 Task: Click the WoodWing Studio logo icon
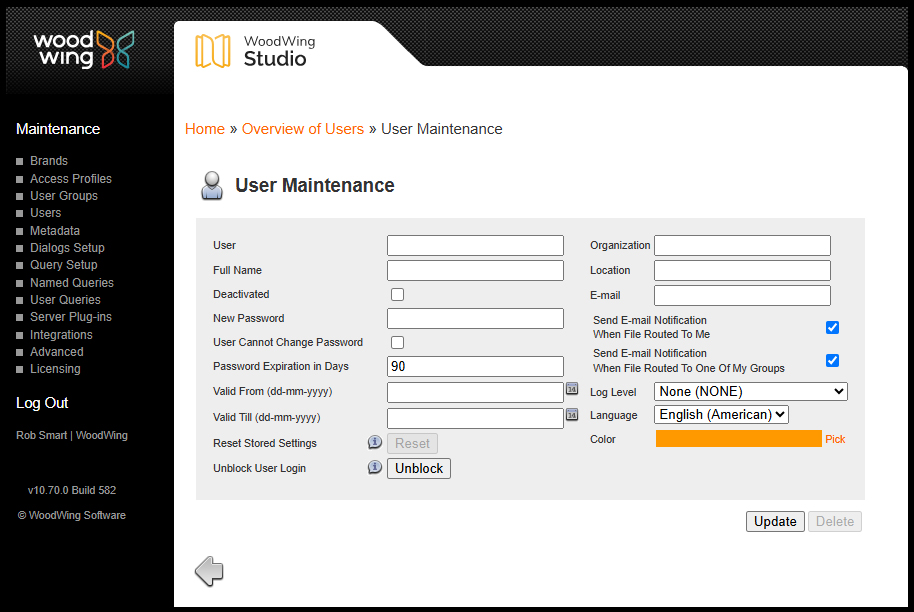coord(212,51)
